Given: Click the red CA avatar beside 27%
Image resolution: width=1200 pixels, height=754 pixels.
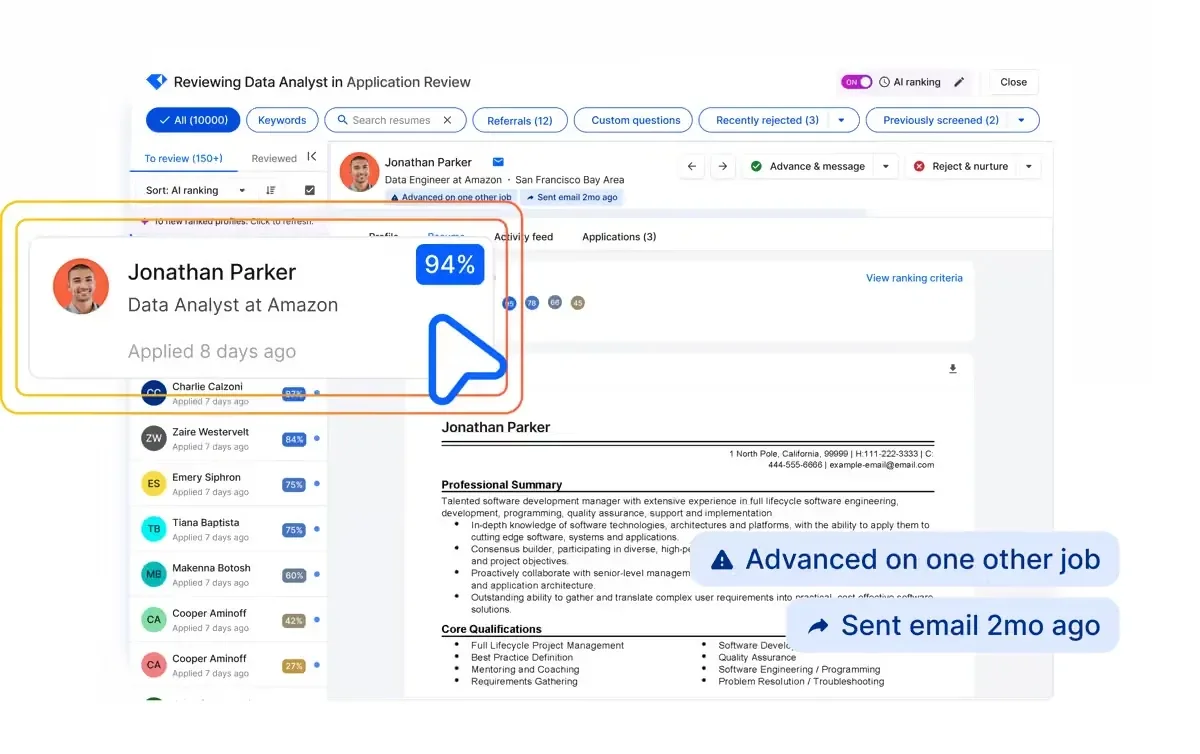Looking at the screenshot, I should 153,665.
